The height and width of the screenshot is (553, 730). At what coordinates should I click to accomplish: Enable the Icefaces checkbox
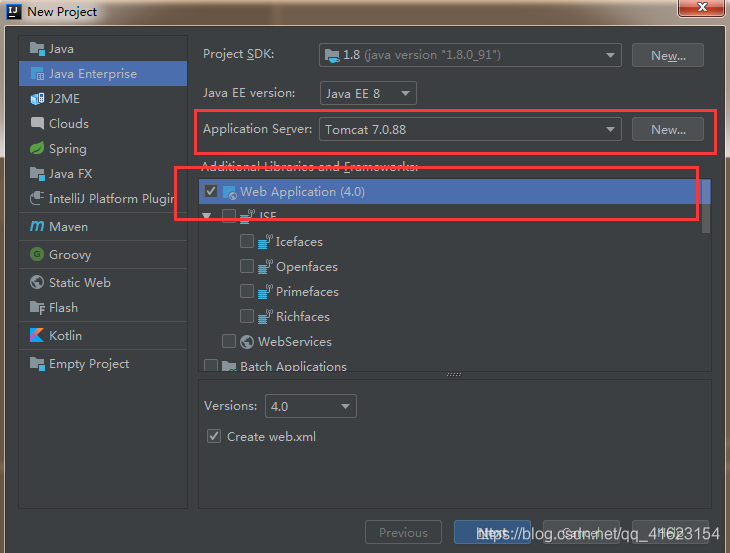coord(247,241)
